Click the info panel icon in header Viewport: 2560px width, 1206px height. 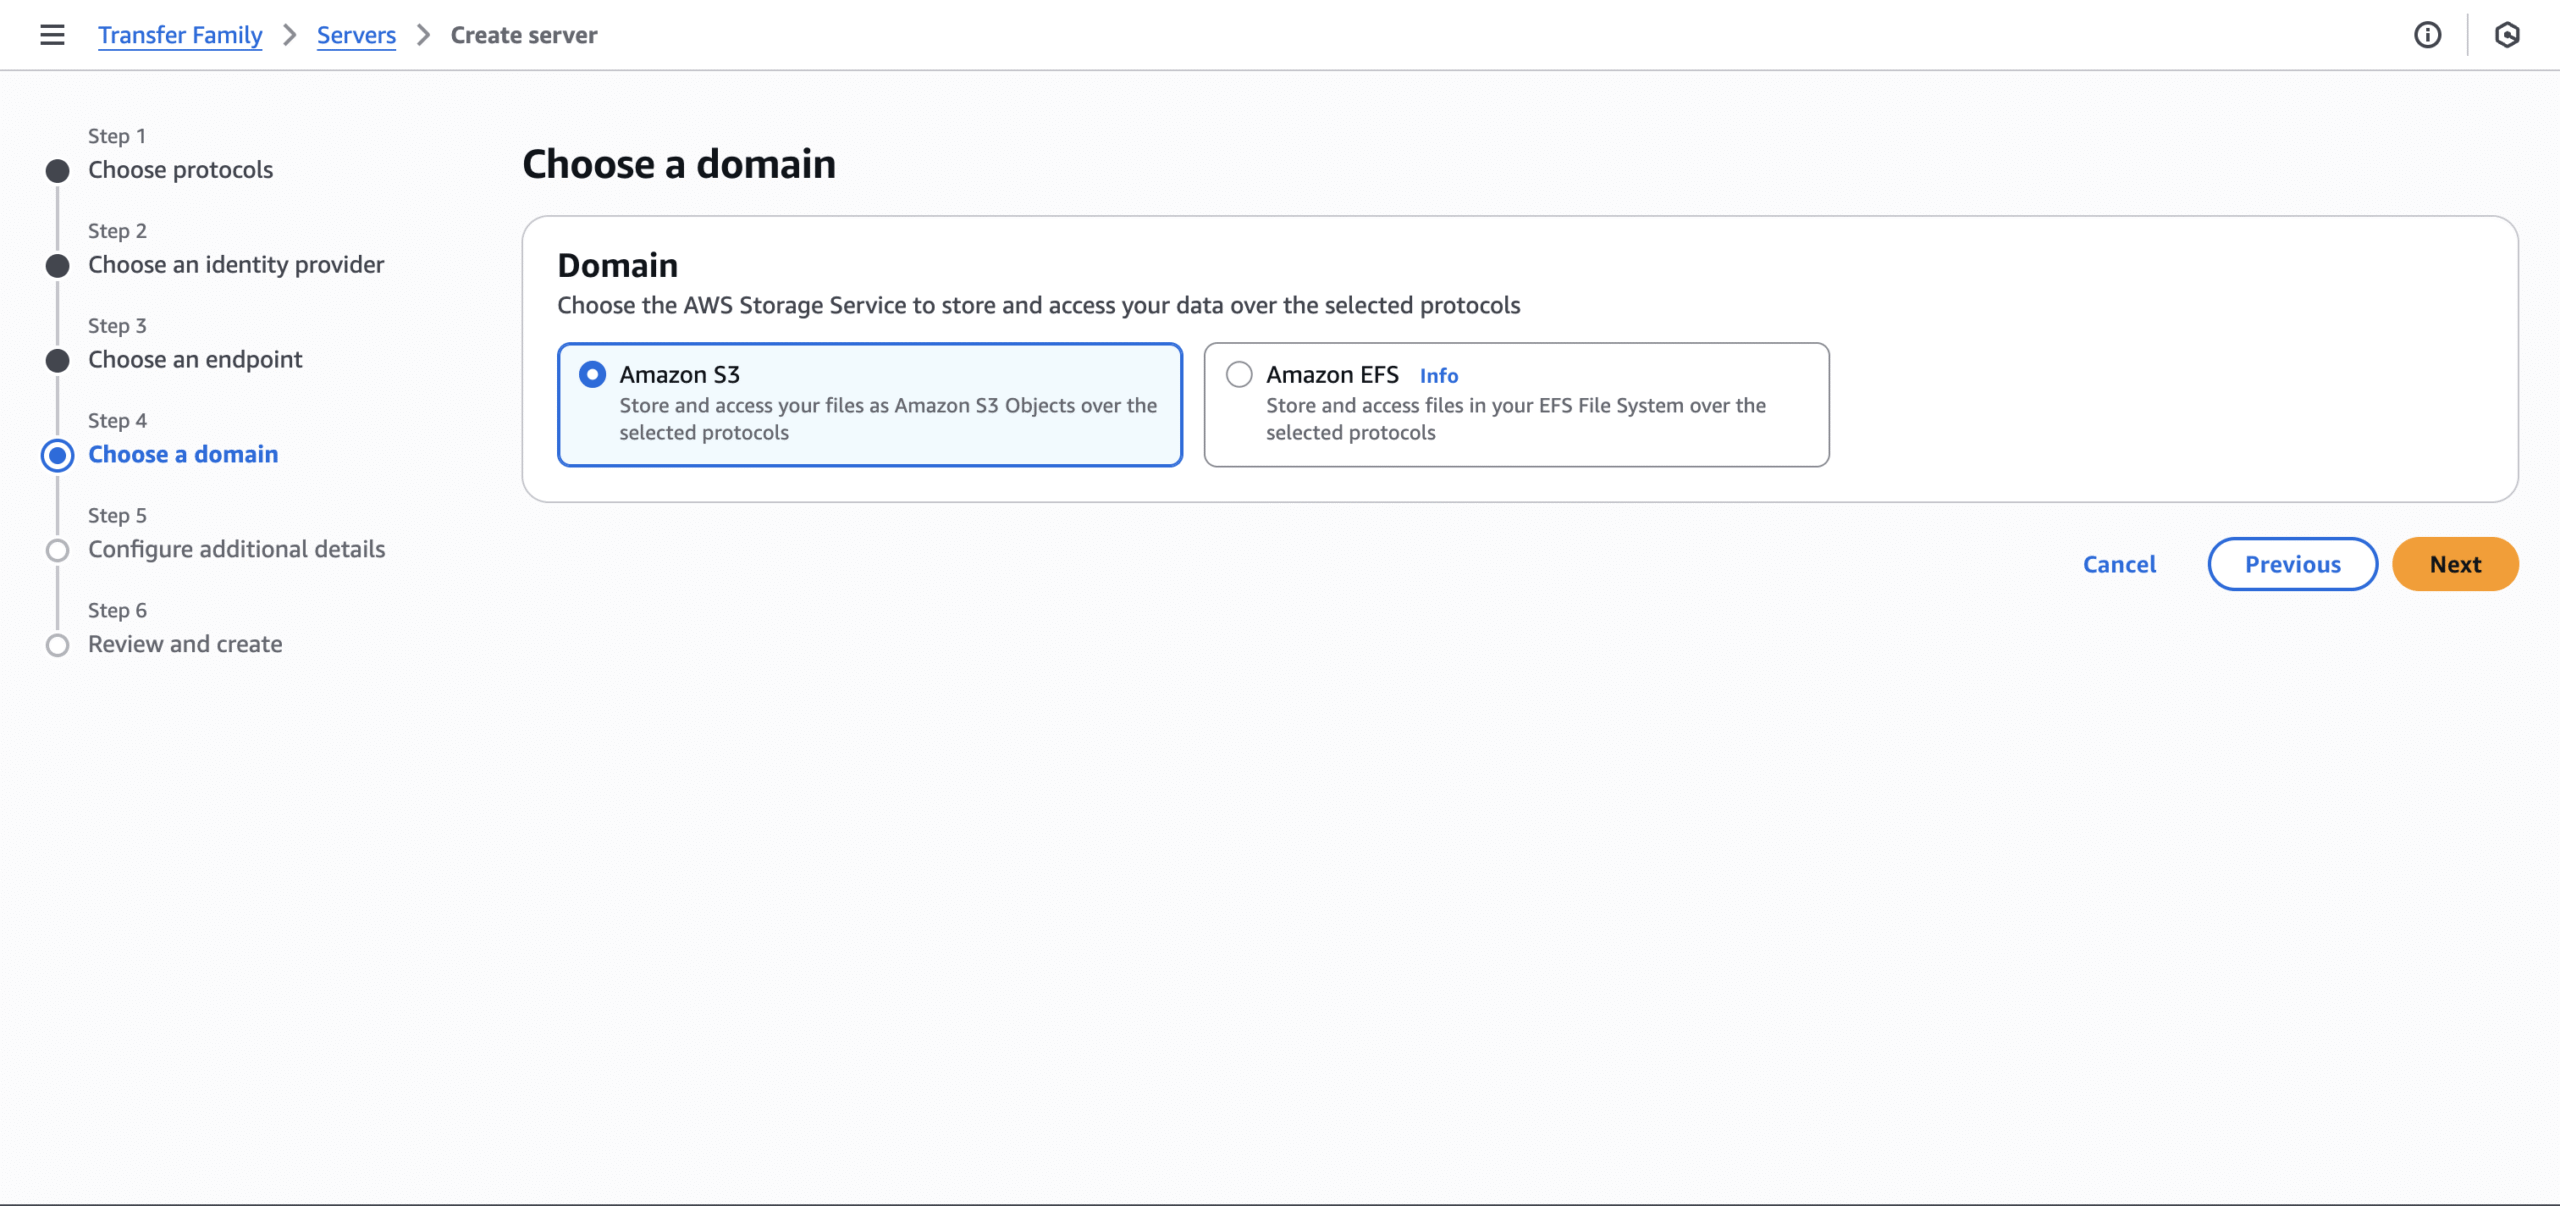coord(2427,35)
